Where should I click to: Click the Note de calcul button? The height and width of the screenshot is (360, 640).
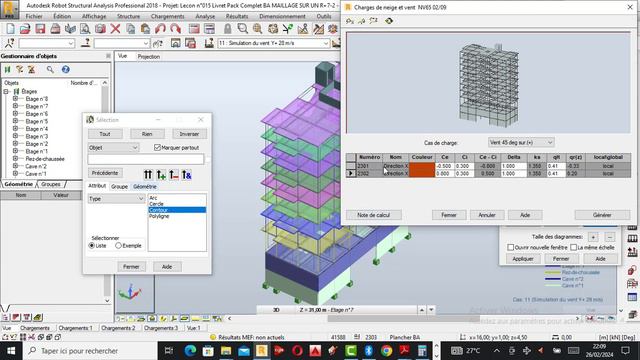click(373, 215)
